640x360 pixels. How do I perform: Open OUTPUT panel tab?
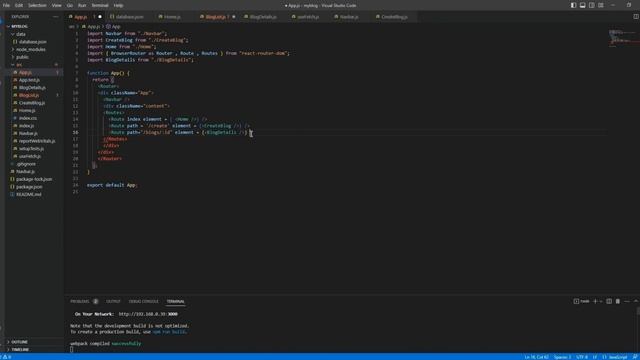(113, 302)
